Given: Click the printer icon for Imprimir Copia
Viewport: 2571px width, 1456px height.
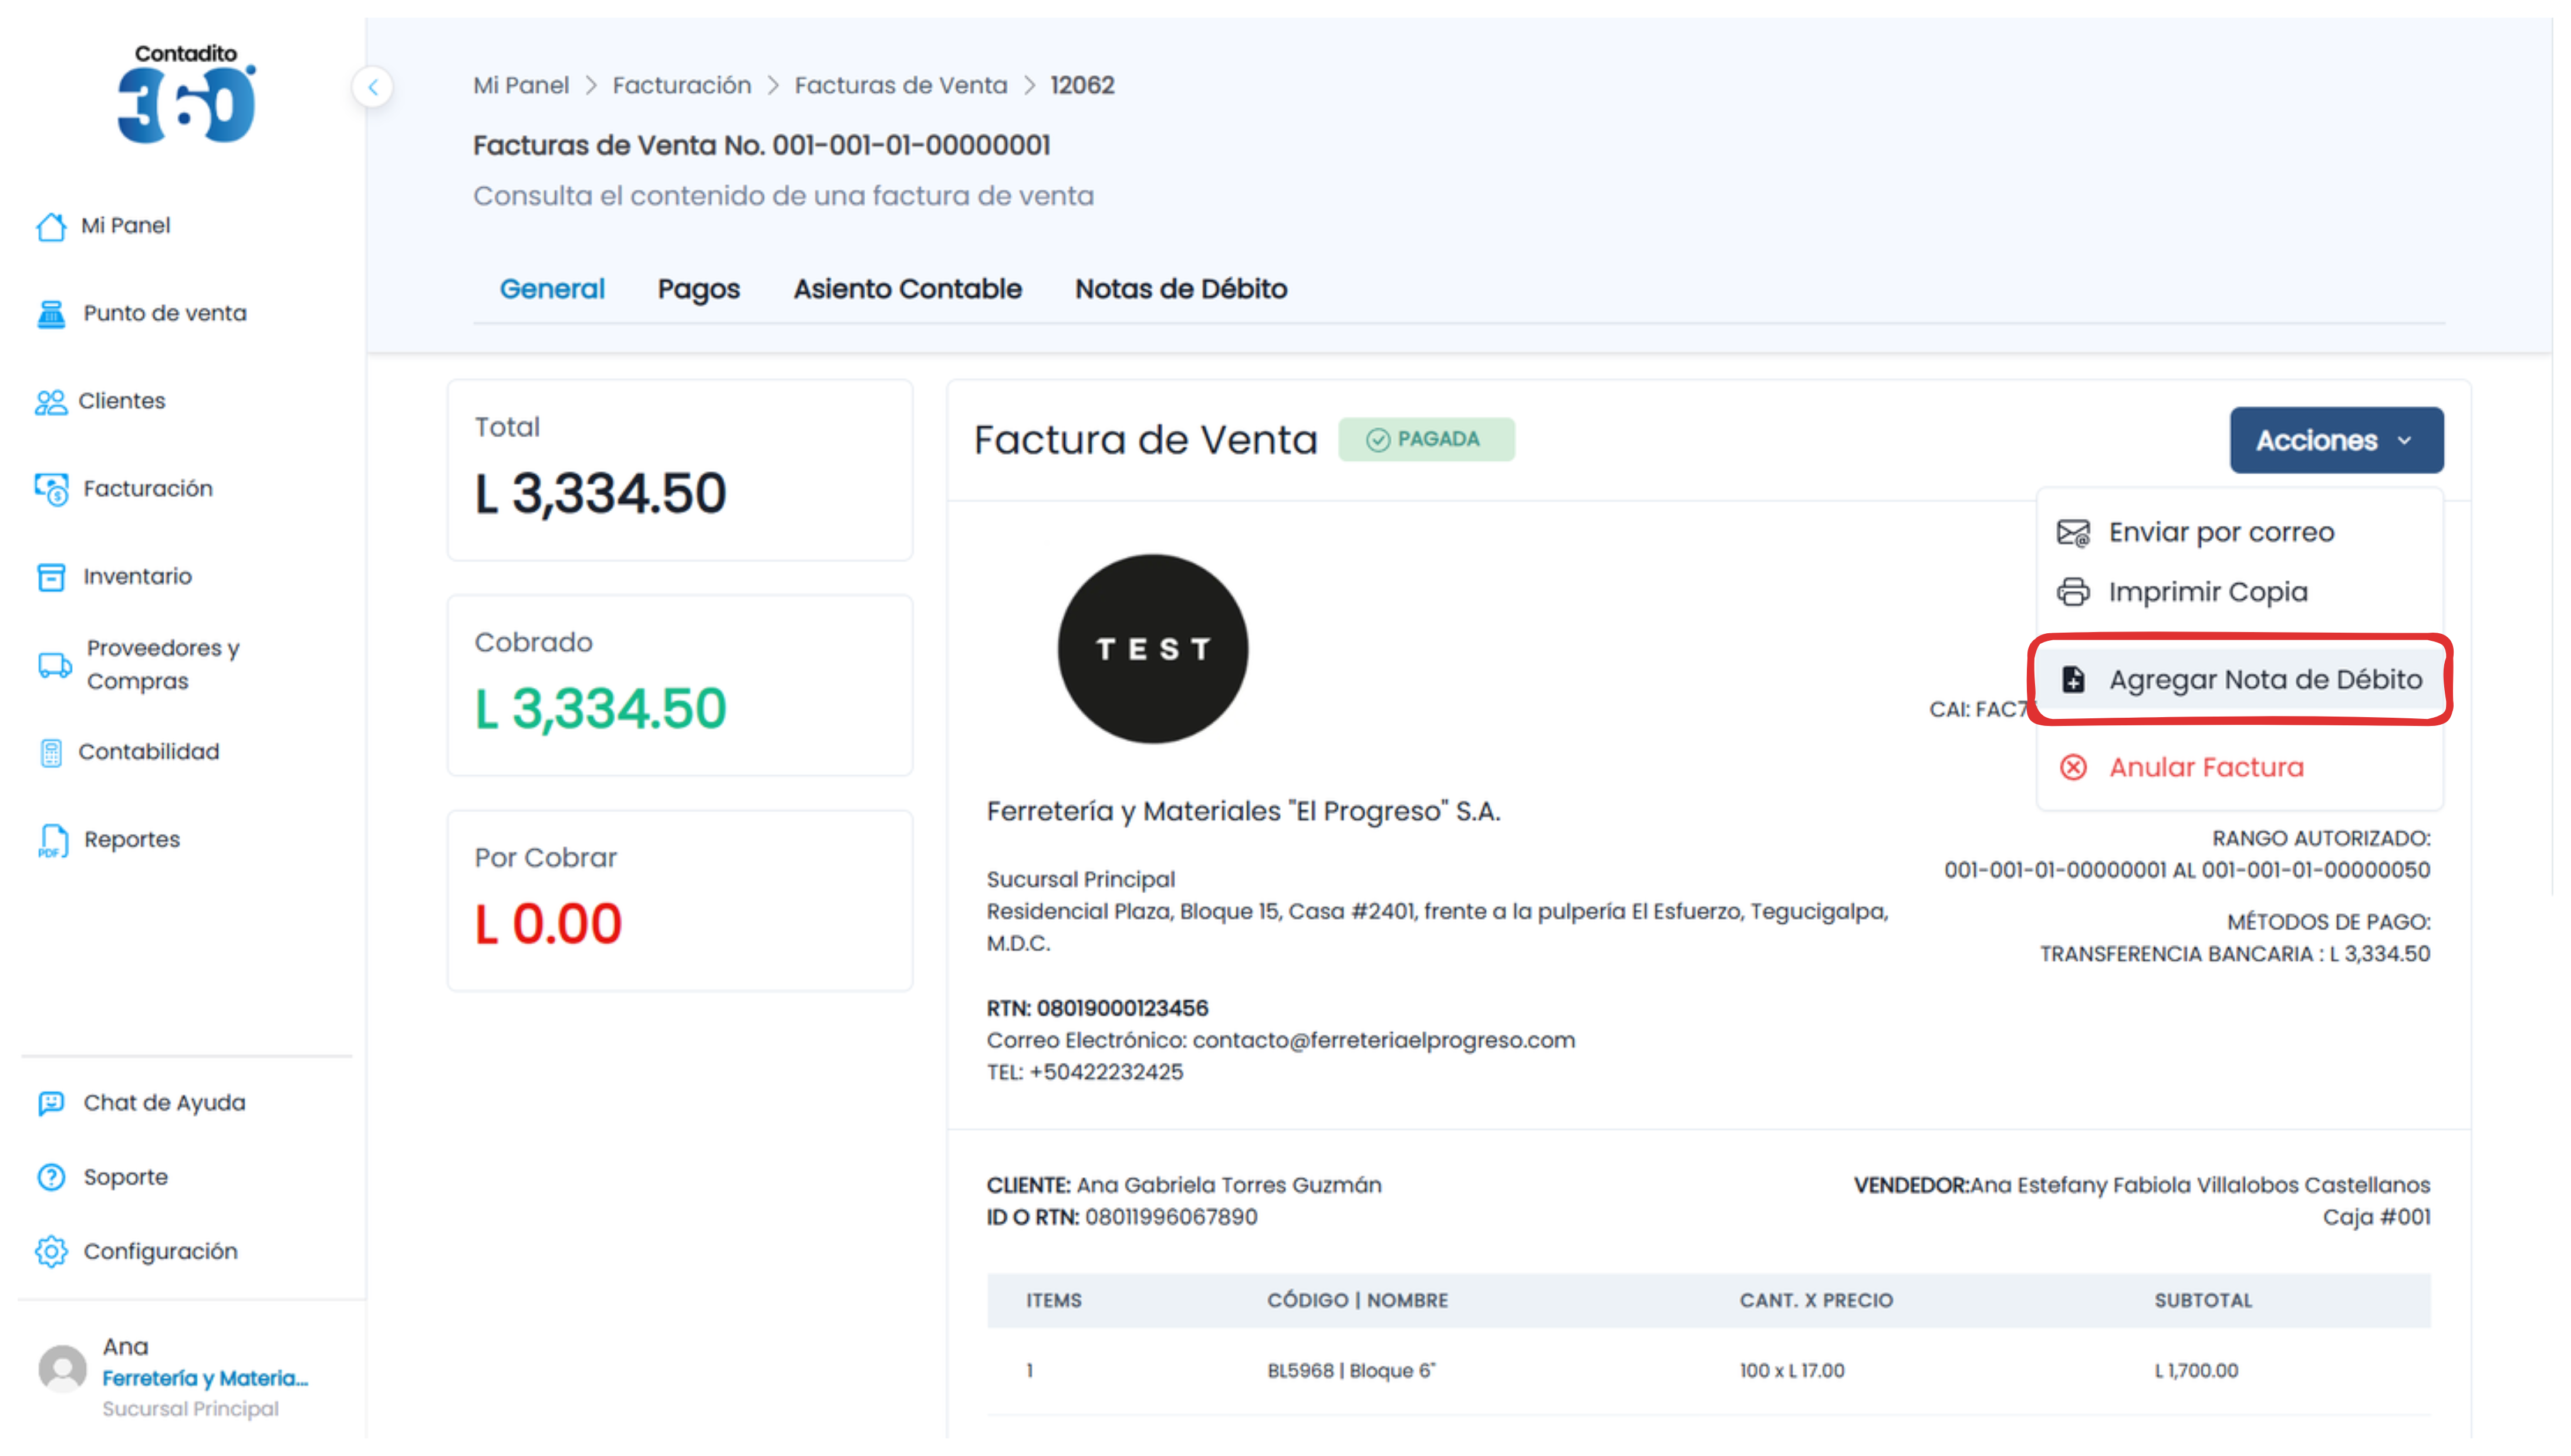Looking at the screenshot, I should pyautogui.click(x=2073, y=592).
